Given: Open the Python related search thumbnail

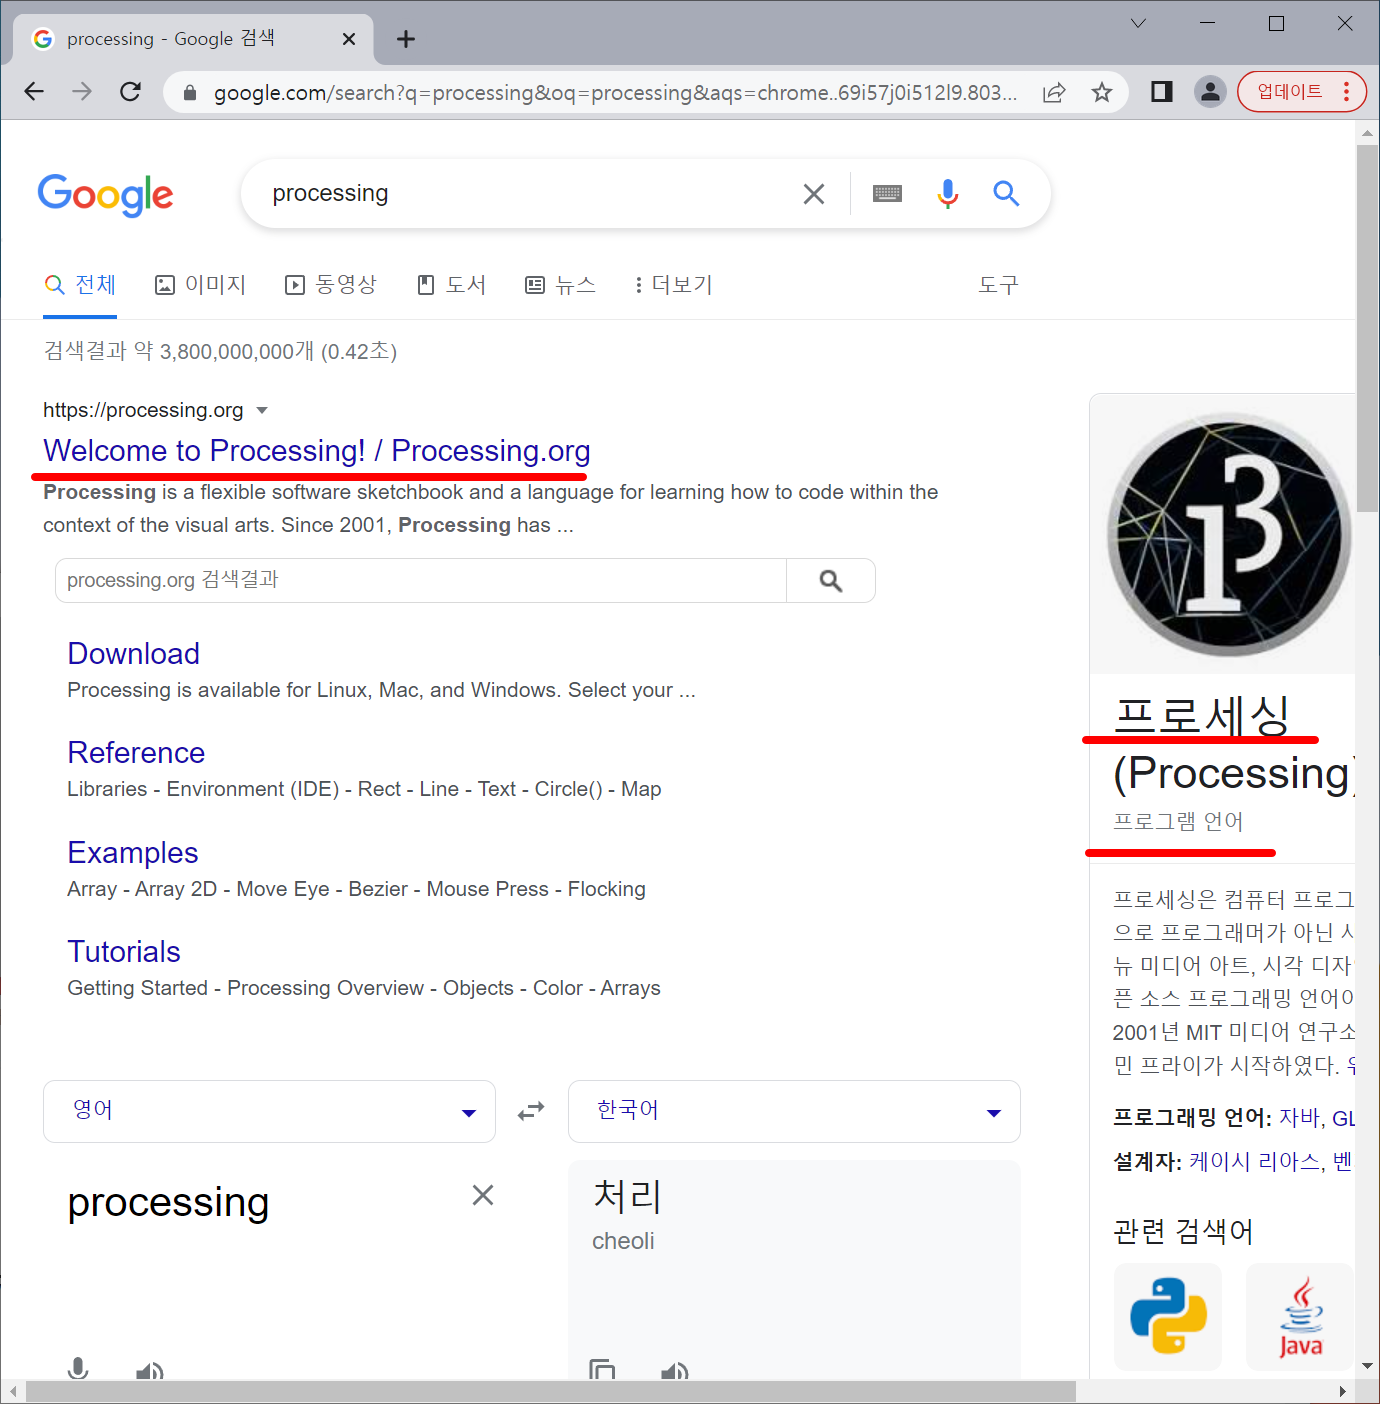Looking at the screenshot, I should pyautogui.click(x=1168, y=1316).
